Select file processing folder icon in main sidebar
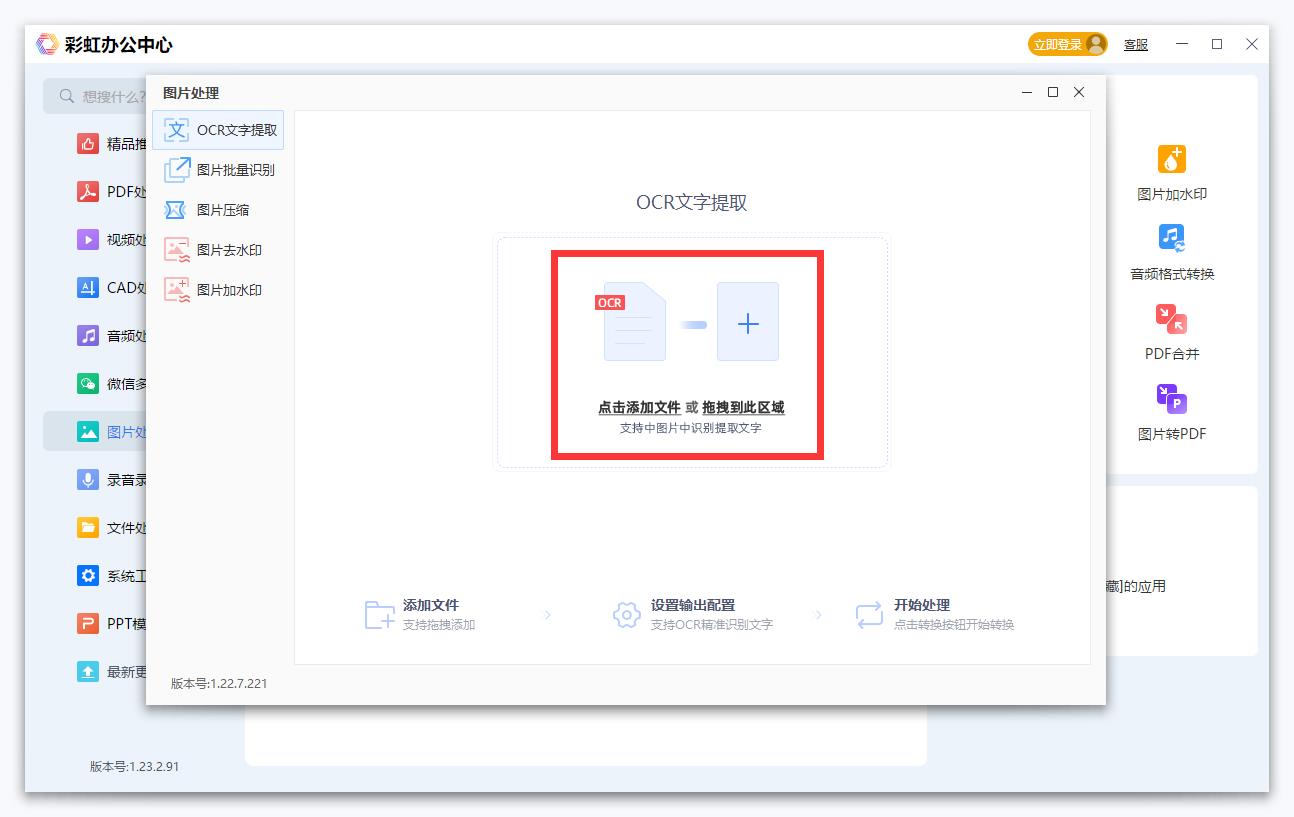1294x817 pixels. [88, 527]
